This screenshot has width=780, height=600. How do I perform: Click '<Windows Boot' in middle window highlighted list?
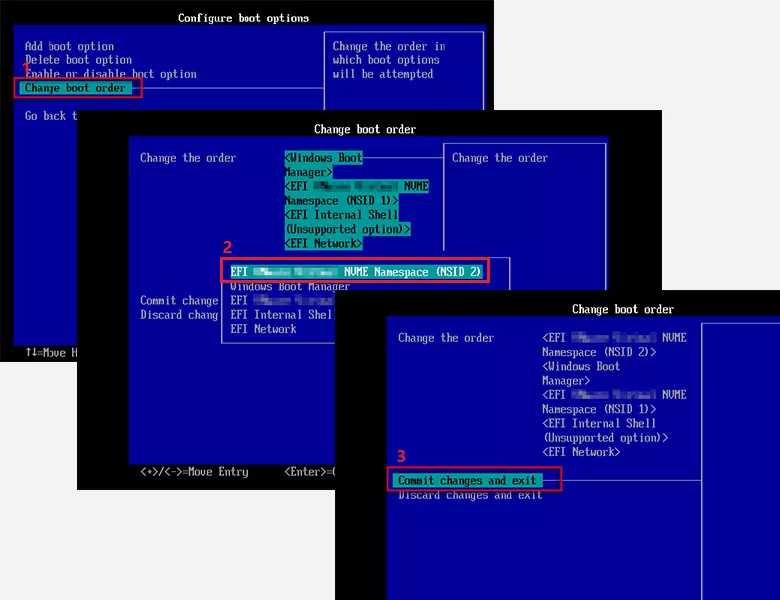(323, 158)
